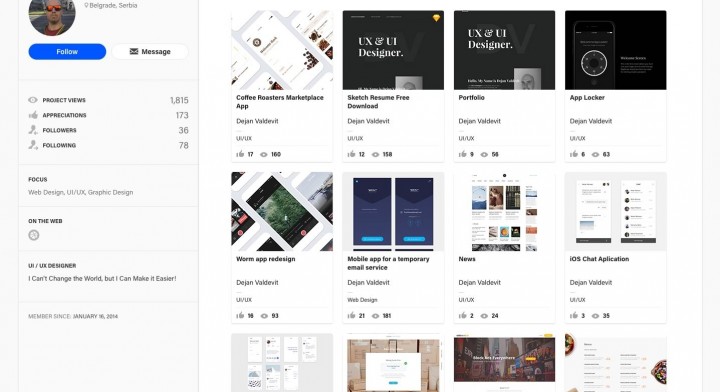720x392 pixels.
Task: Click thumbs-up icon on App Locker card
Action: (574, 154)
